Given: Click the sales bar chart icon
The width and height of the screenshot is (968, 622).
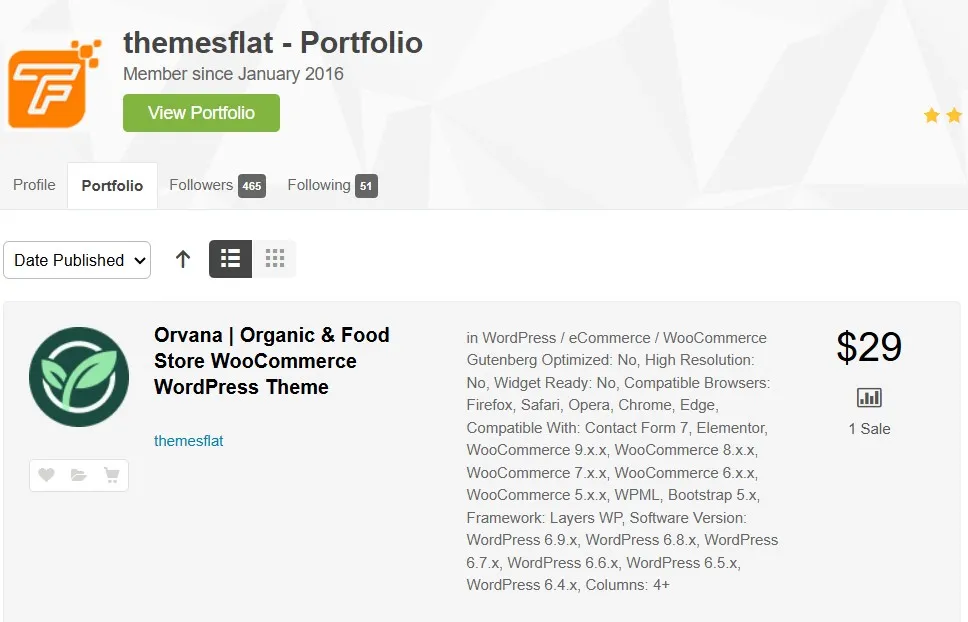Looking at the screenshot, I should tap(869, 398).
